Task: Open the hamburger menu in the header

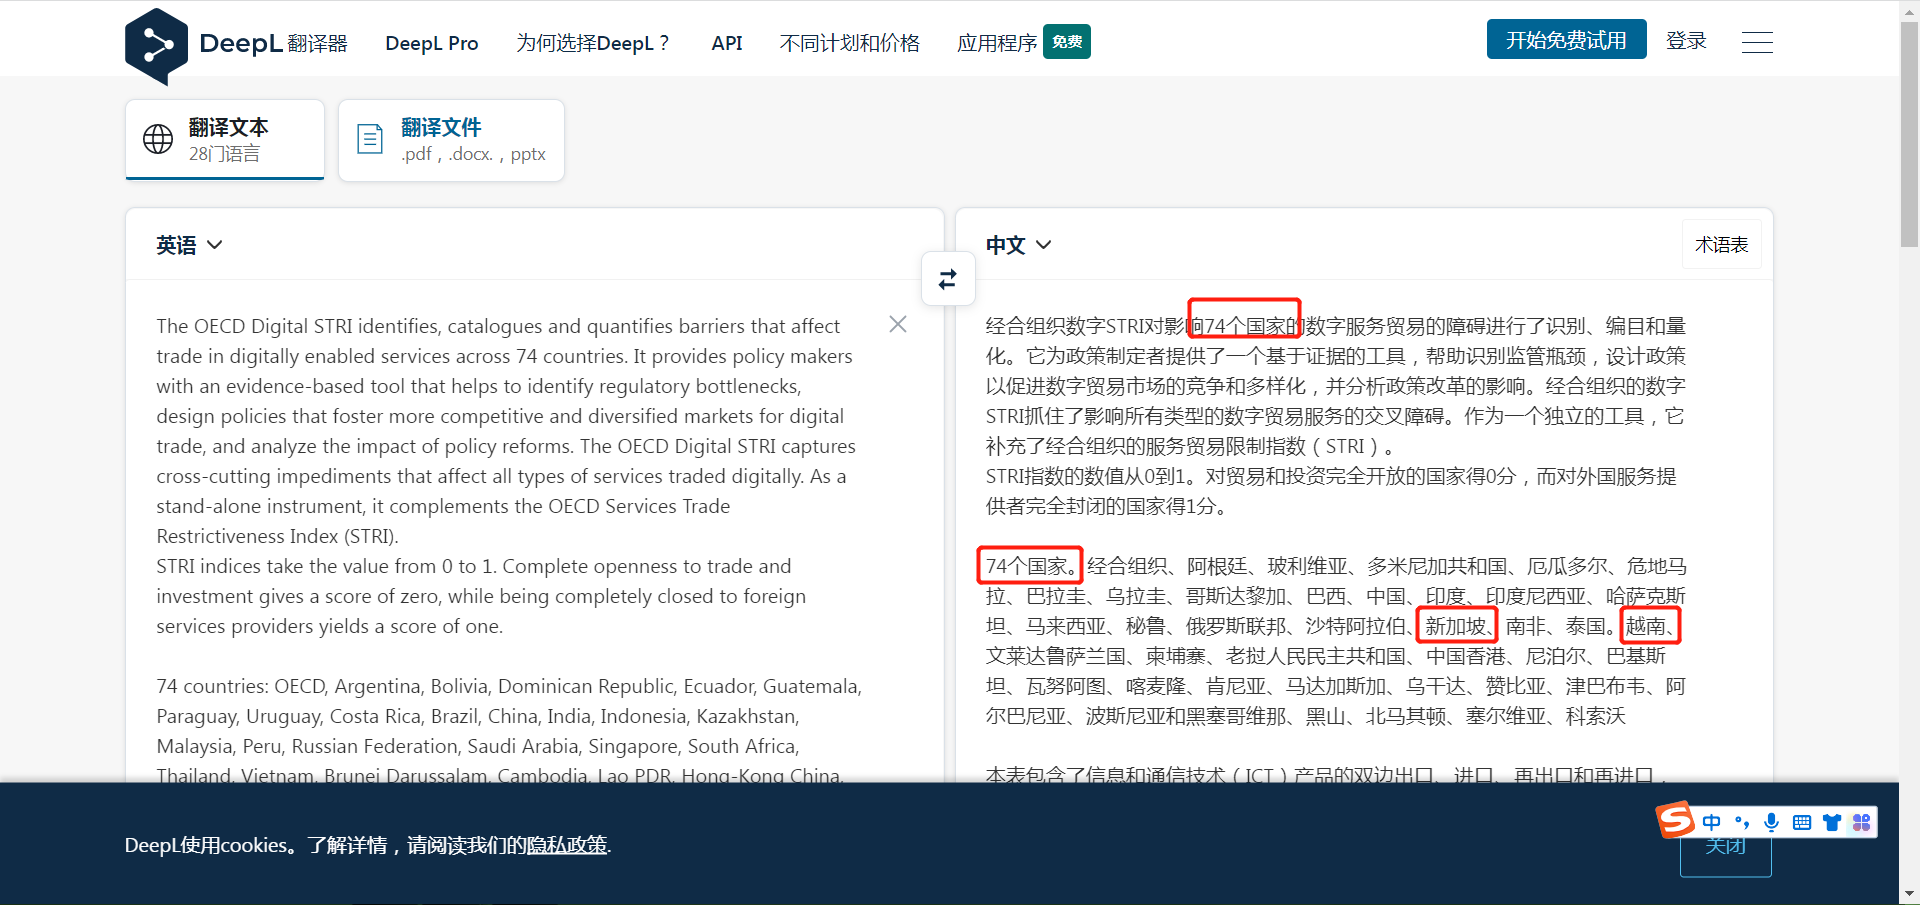Action: [1757, 42]
